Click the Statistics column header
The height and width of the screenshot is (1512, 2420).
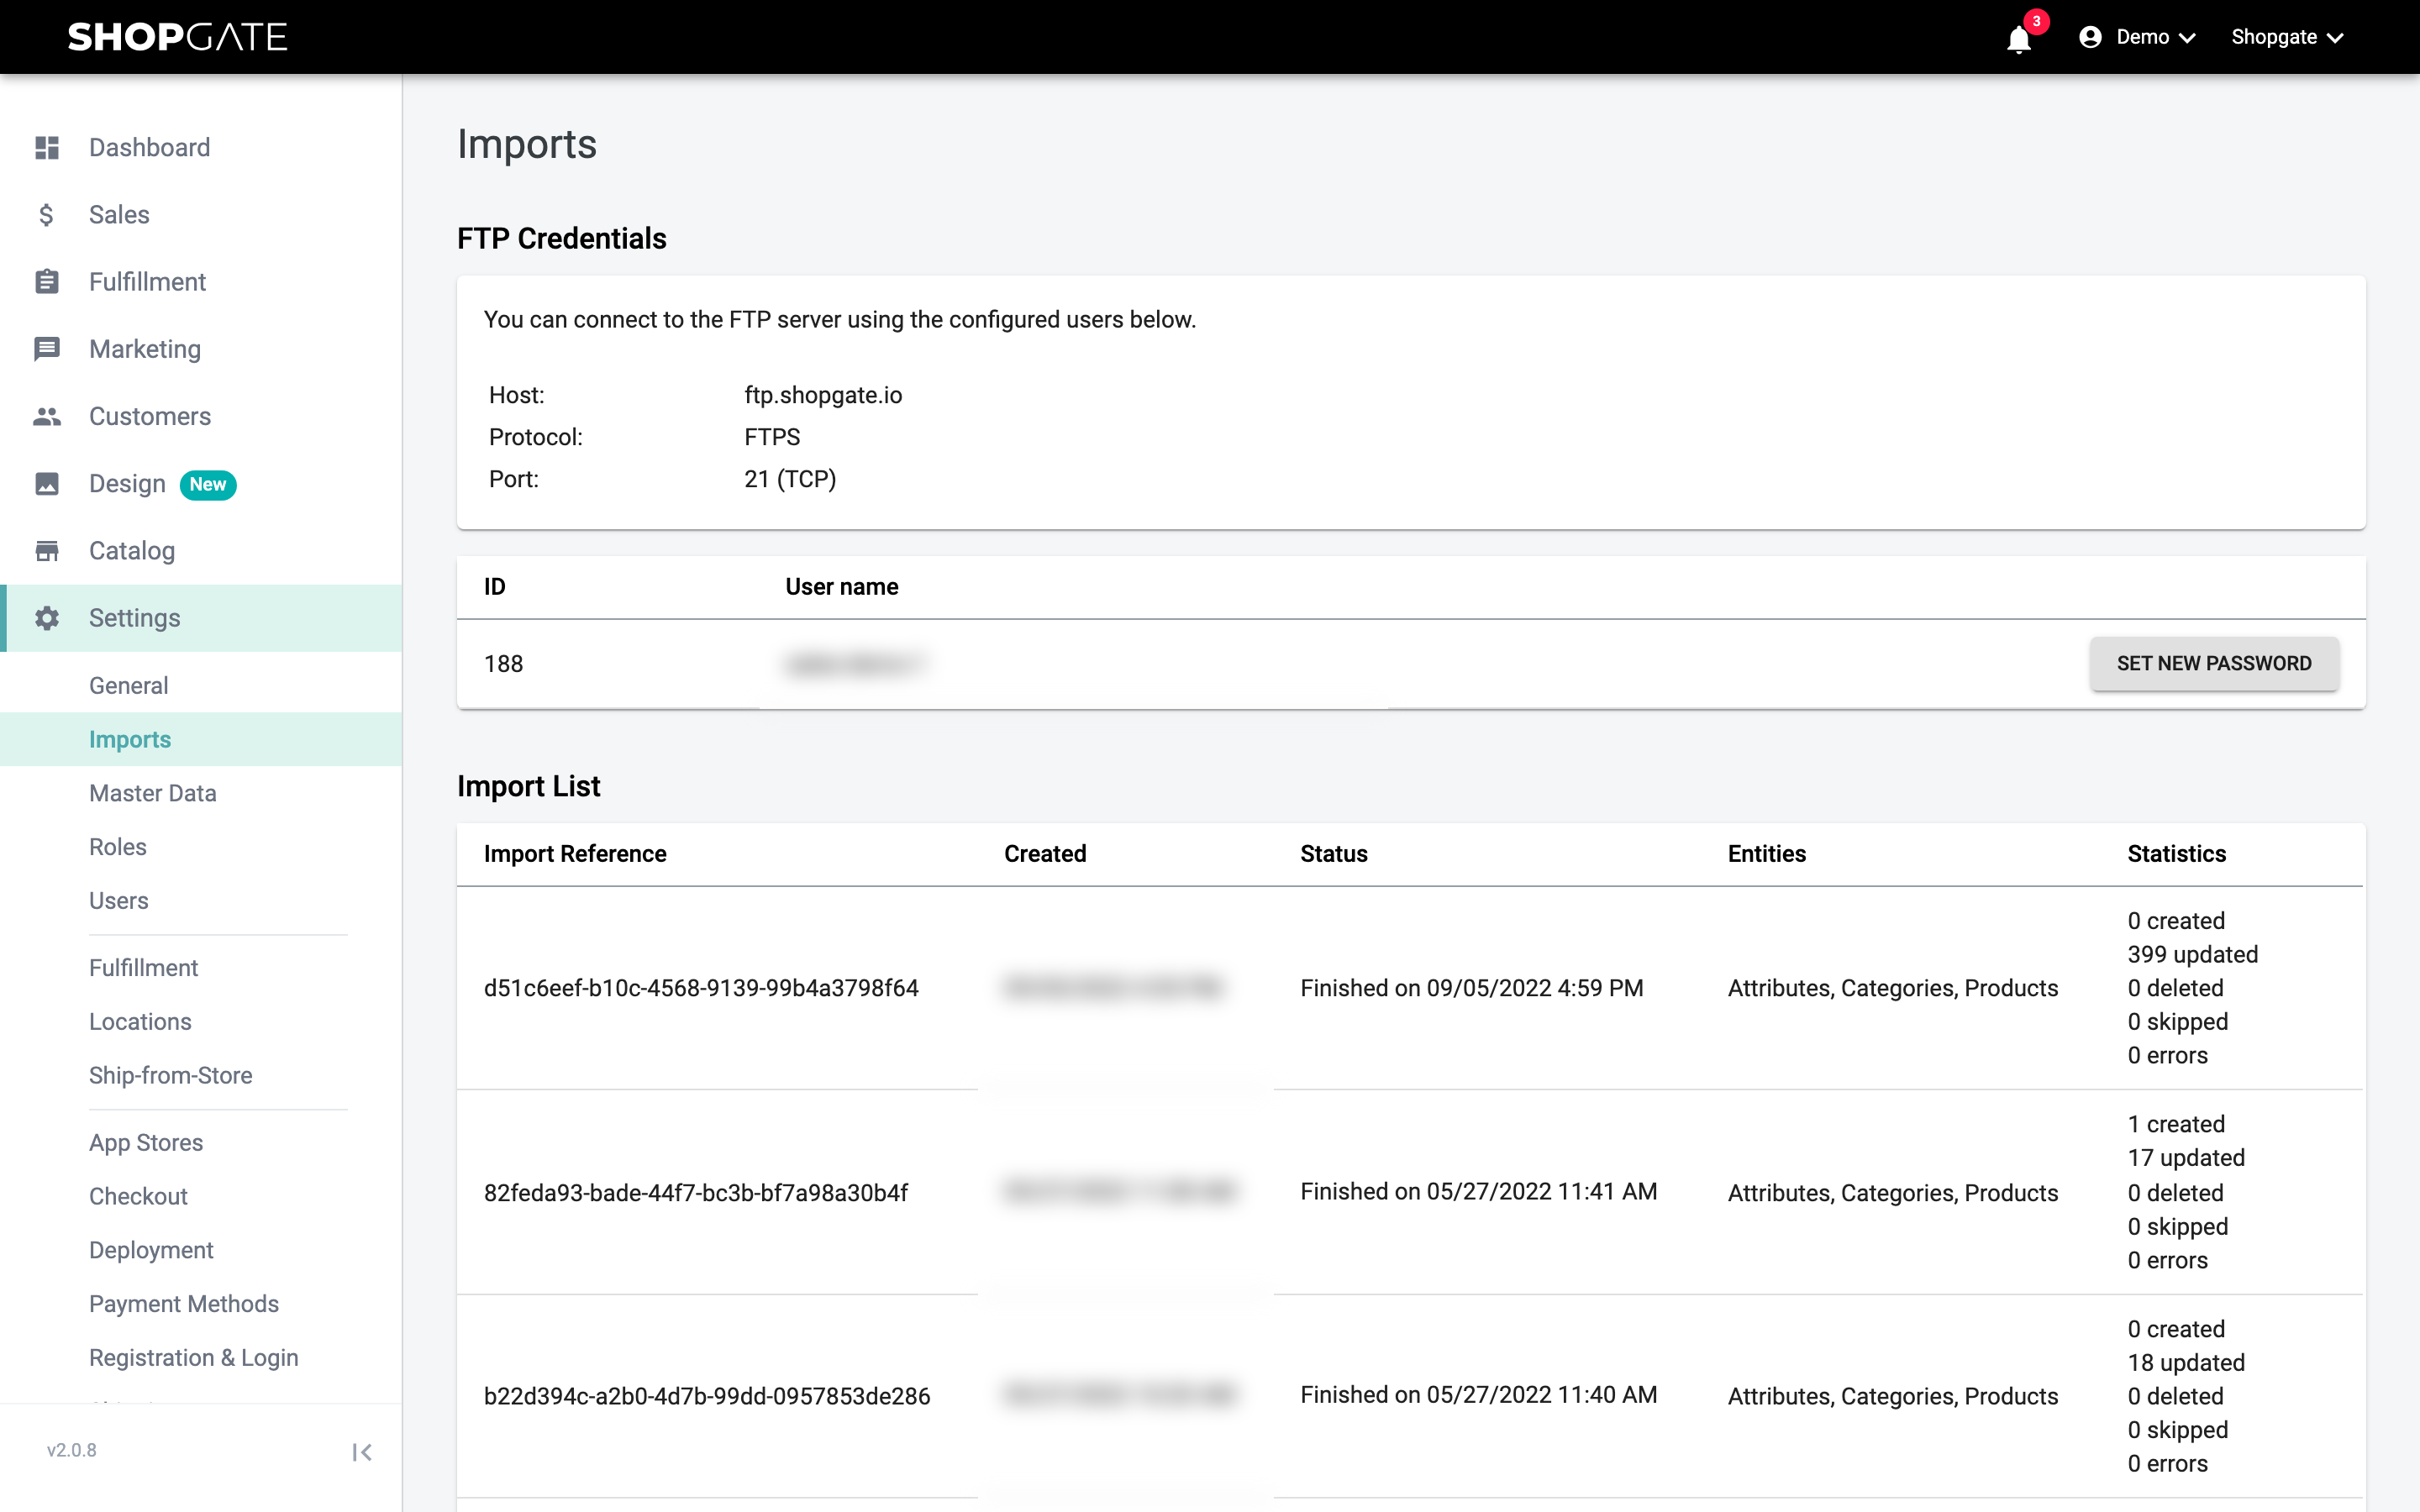click(x=2176, y=854)
